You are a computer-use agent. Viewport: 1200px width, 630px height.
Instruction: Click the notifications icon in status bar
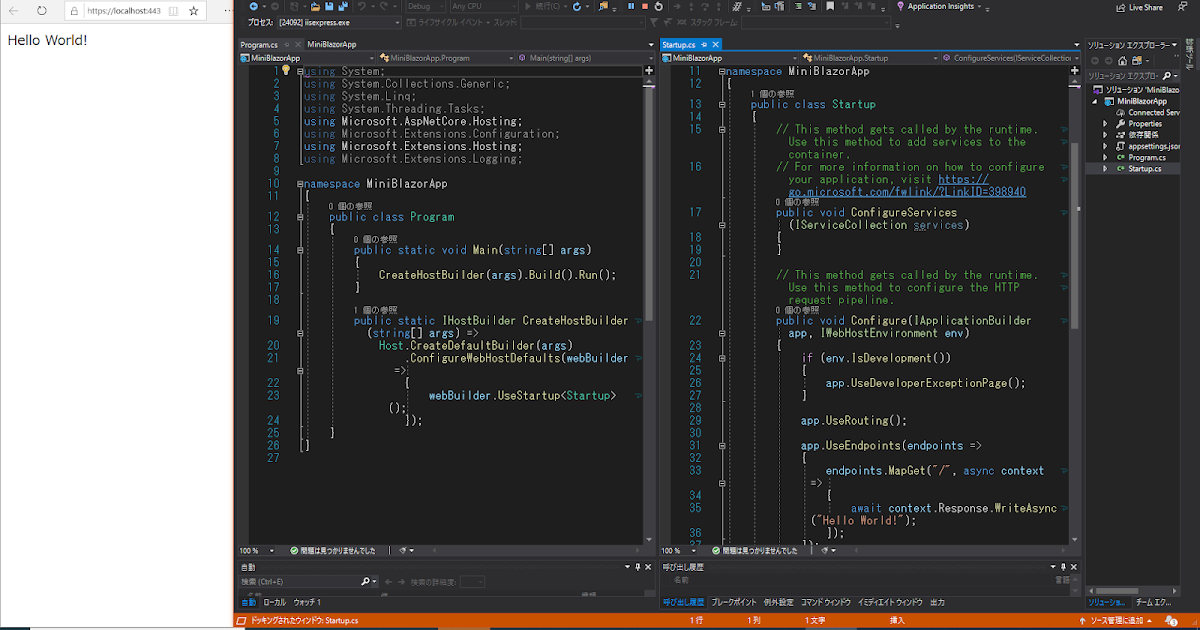[x=1171, y=620]
